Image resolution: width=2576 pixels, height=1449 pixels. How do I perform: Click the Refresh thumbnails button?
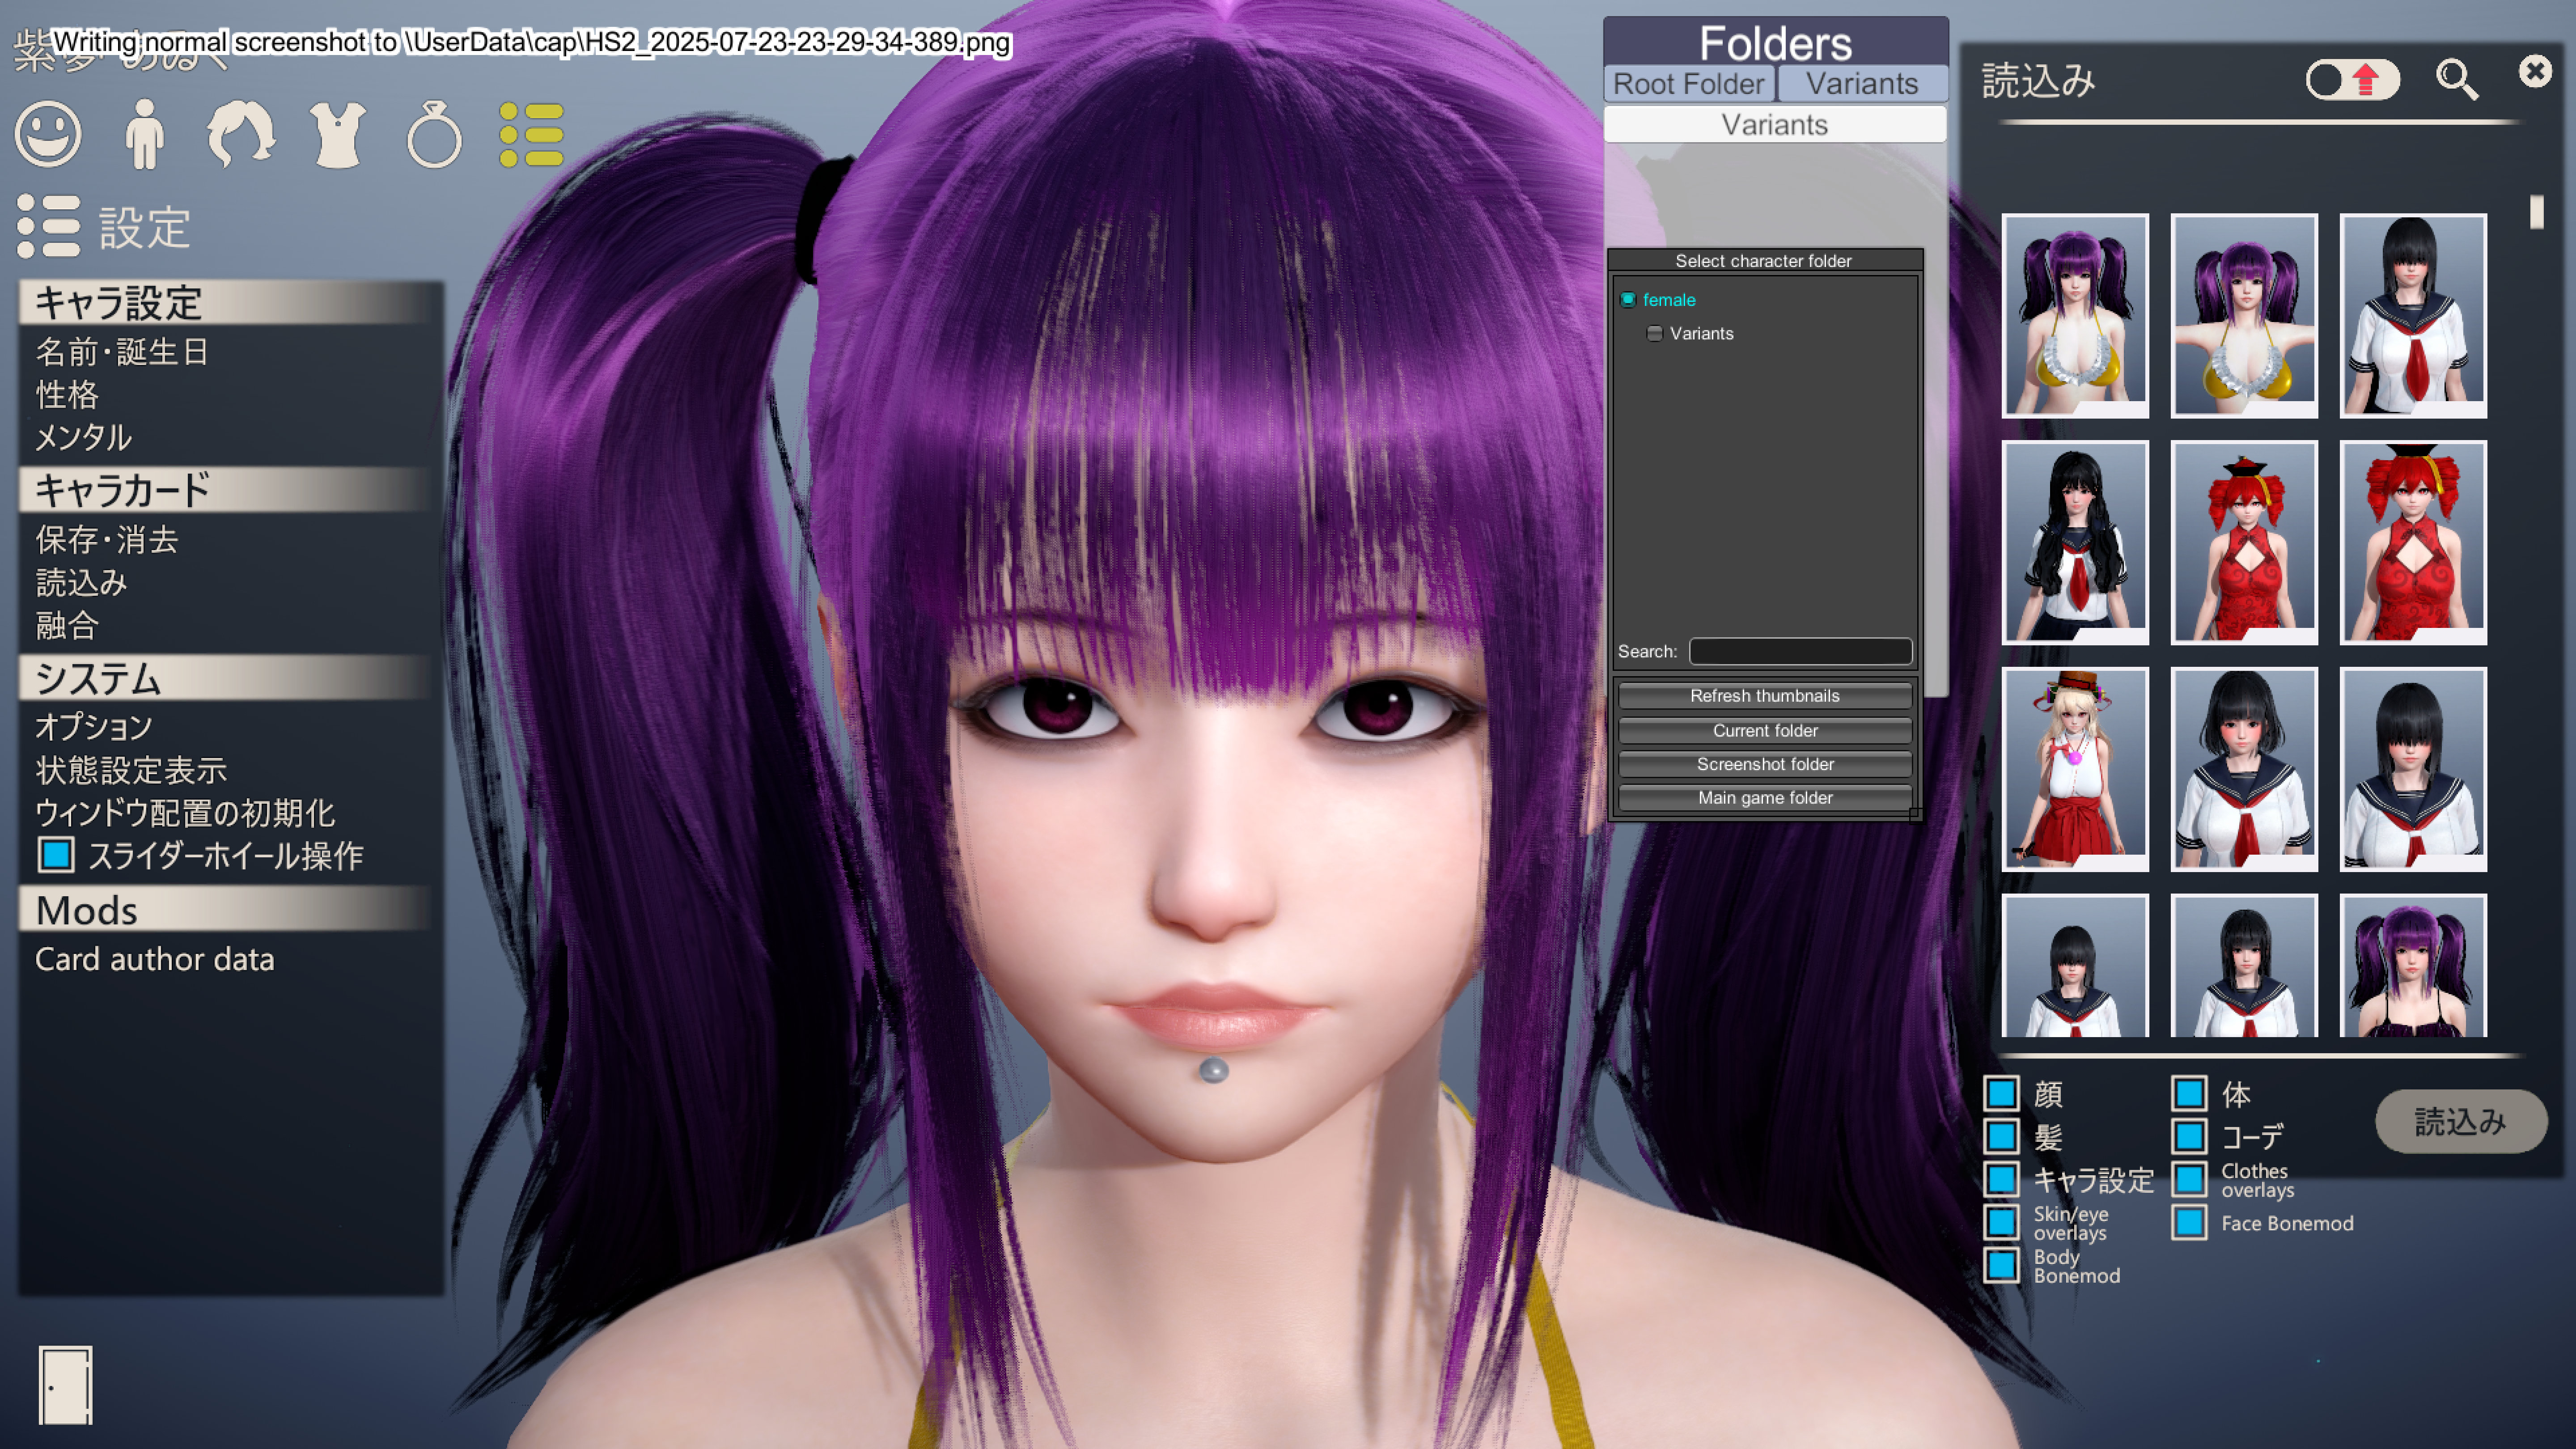[1765, 696]
